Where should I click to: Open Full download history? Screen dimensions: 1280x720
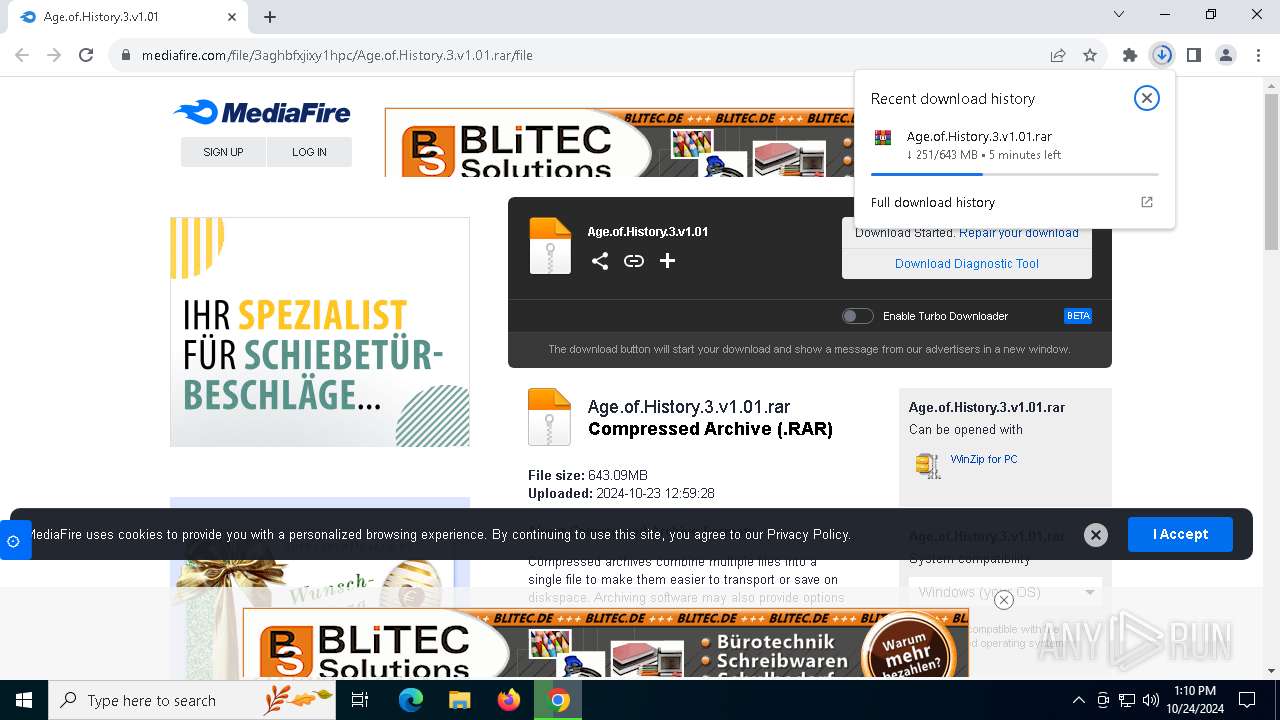933,202
